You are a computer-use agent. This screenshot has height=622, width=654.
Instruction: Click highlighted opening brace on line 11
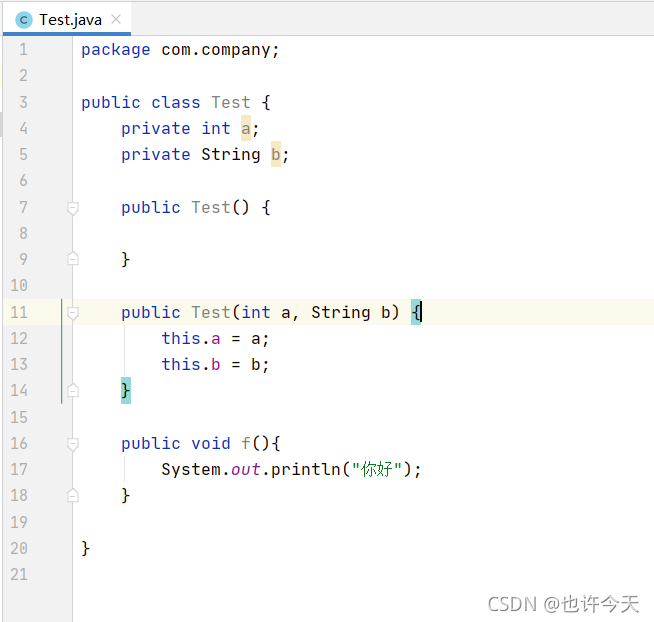(x=416, y=312)
